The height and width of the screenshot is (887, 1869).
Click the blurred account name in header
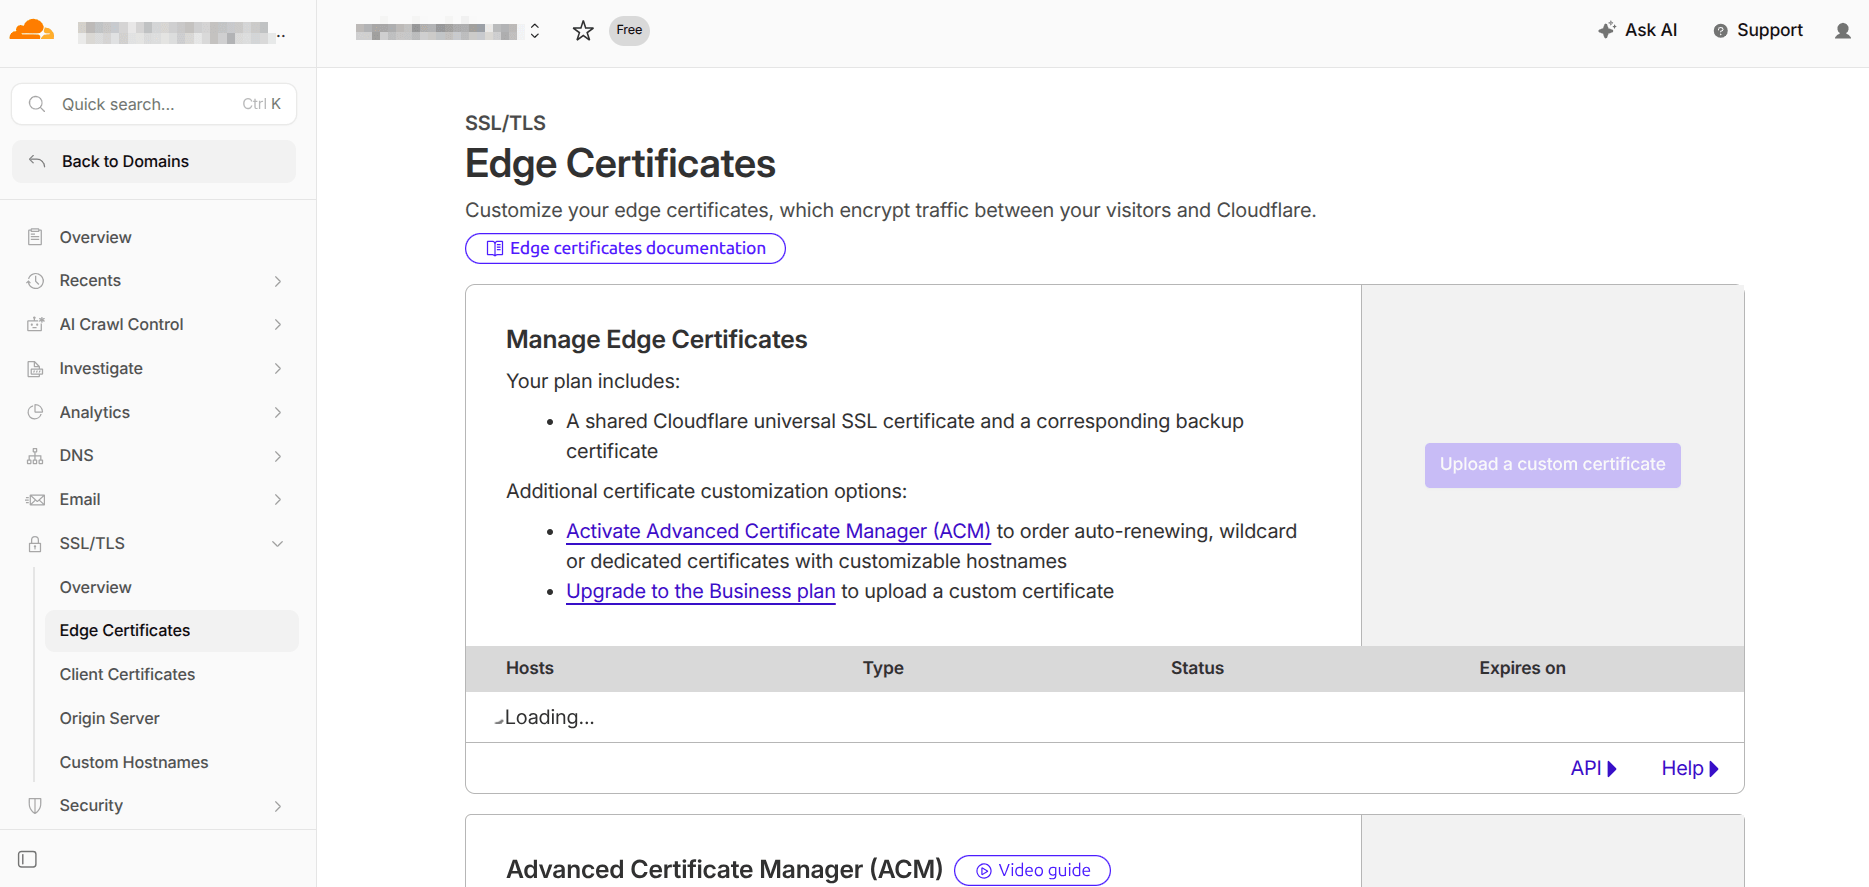coord(181,33)
